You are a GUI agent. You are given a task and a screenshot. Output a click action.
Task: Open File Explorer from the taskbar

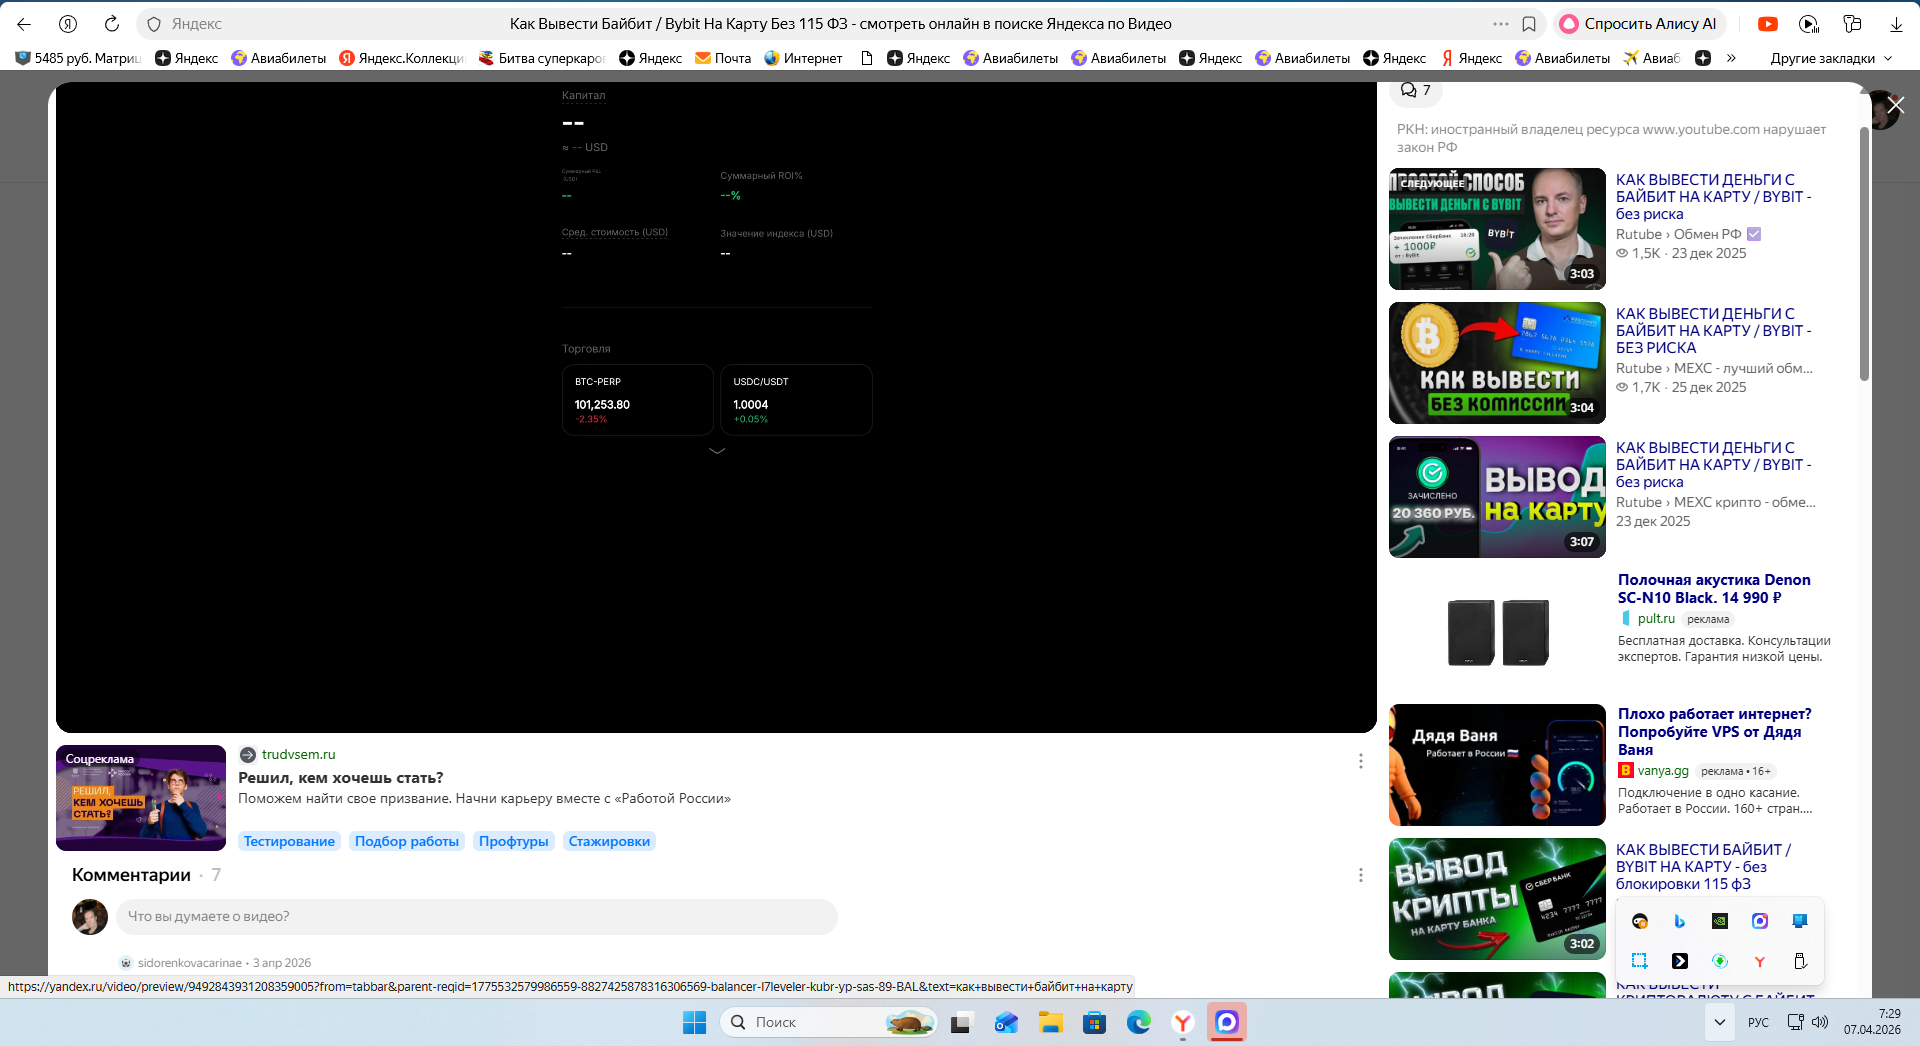tap(1050, 1022)
